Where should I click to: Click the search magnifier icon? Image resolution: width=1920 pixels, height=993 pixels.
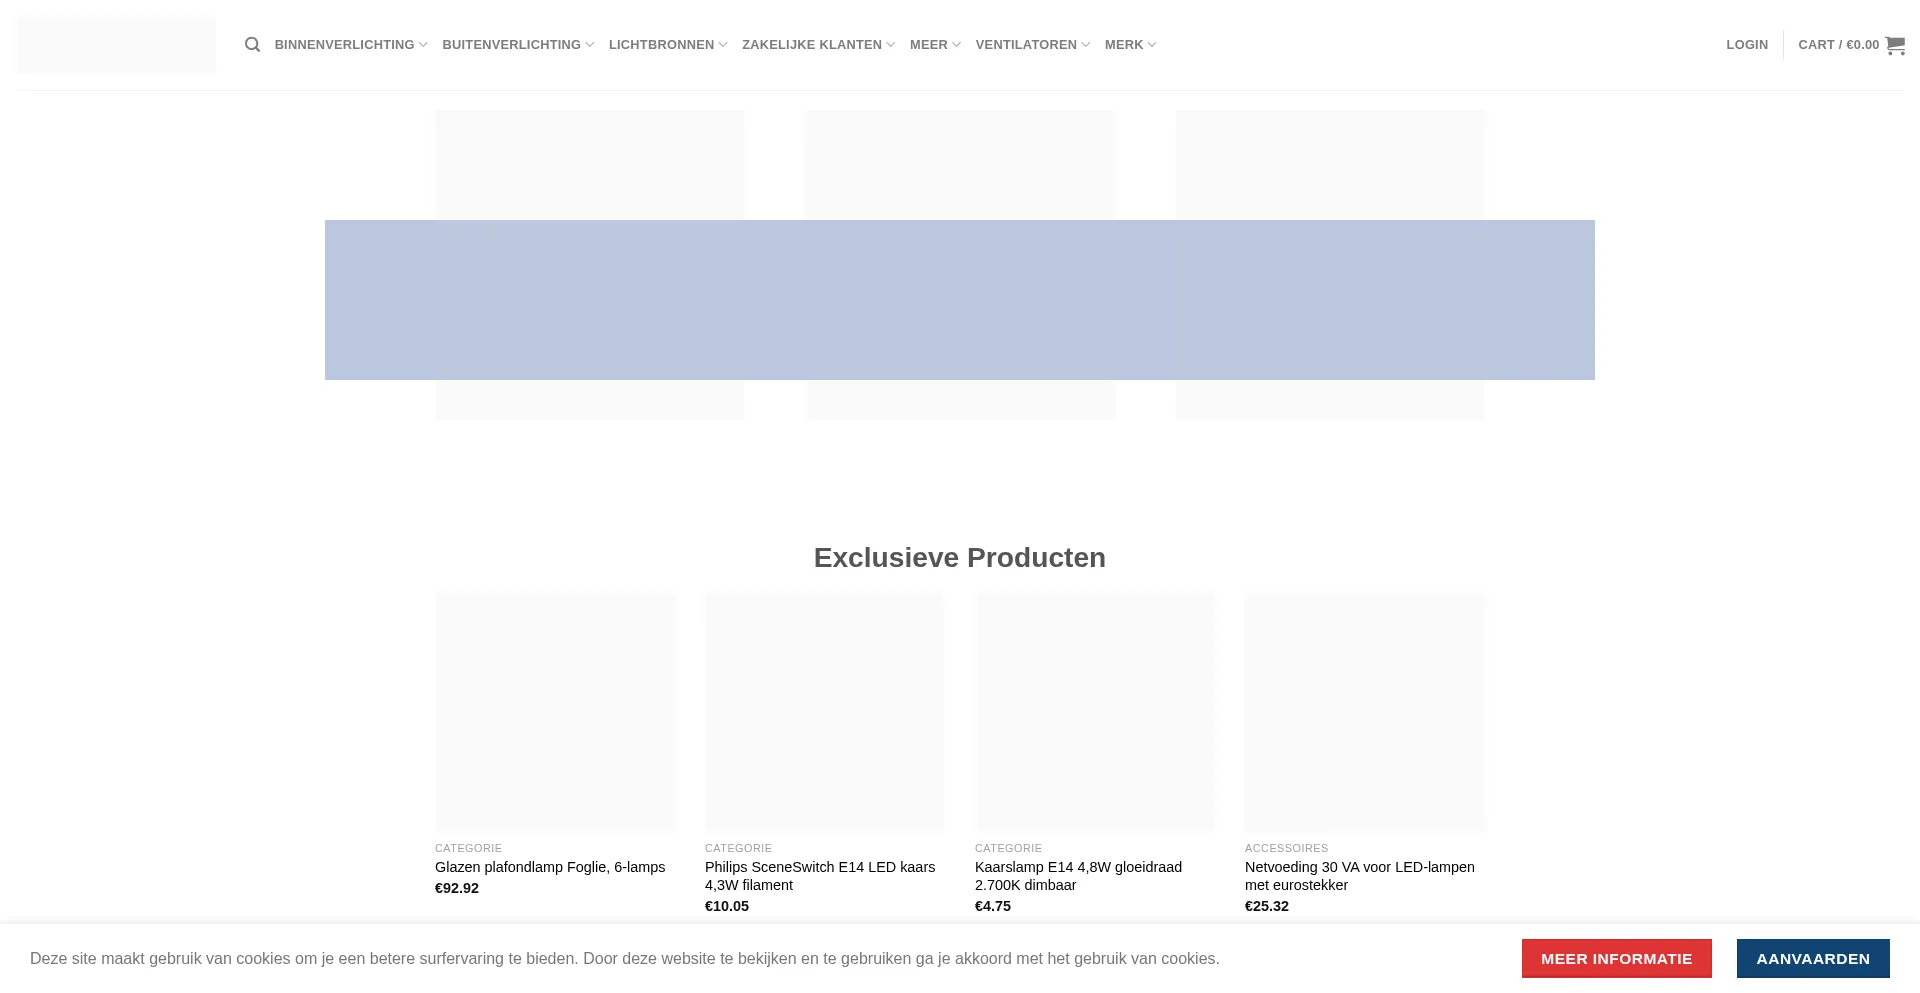tap(252, 45)
